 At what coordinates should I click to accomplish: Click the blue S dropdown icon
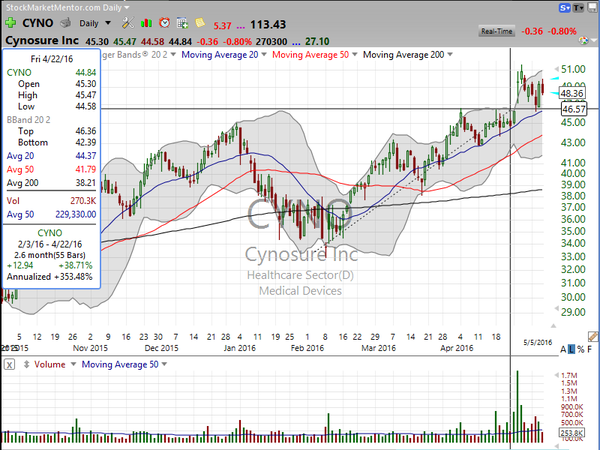tap(565, 8)
